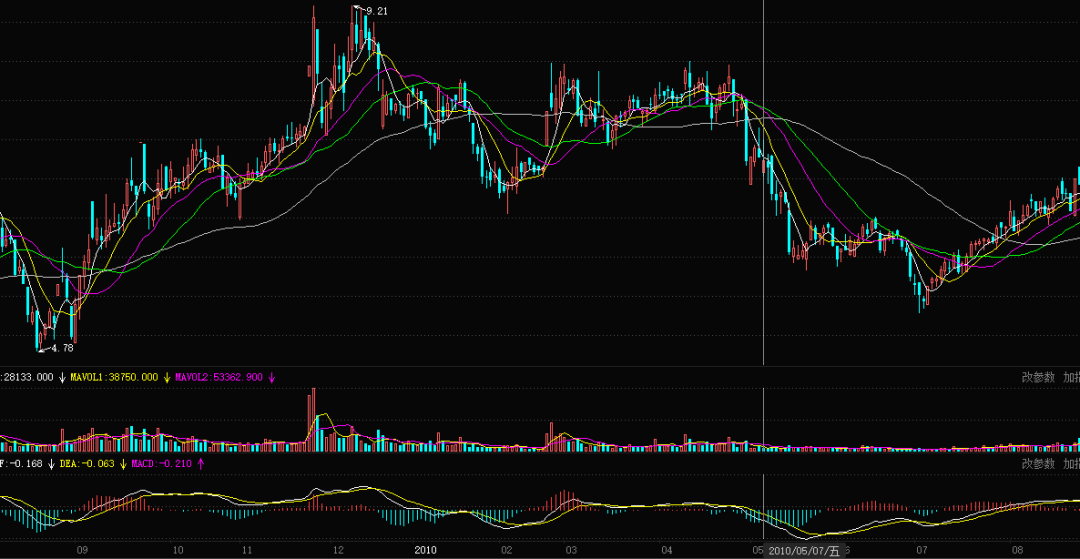The width and height of the screenshot is (1080, 559).
Task: Click 加指 in the volume panel header
Action: pos(1071,377)
